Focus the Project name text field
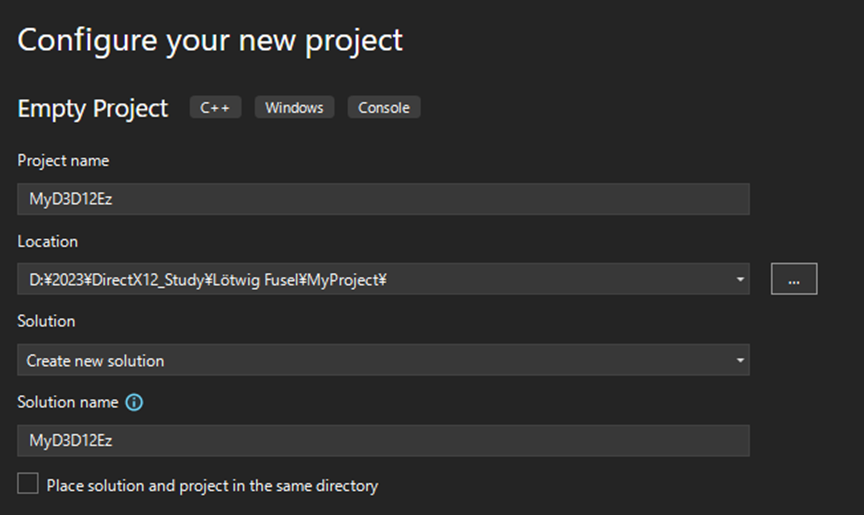Viewport: 864px width, 515px height. click(383, 199)
